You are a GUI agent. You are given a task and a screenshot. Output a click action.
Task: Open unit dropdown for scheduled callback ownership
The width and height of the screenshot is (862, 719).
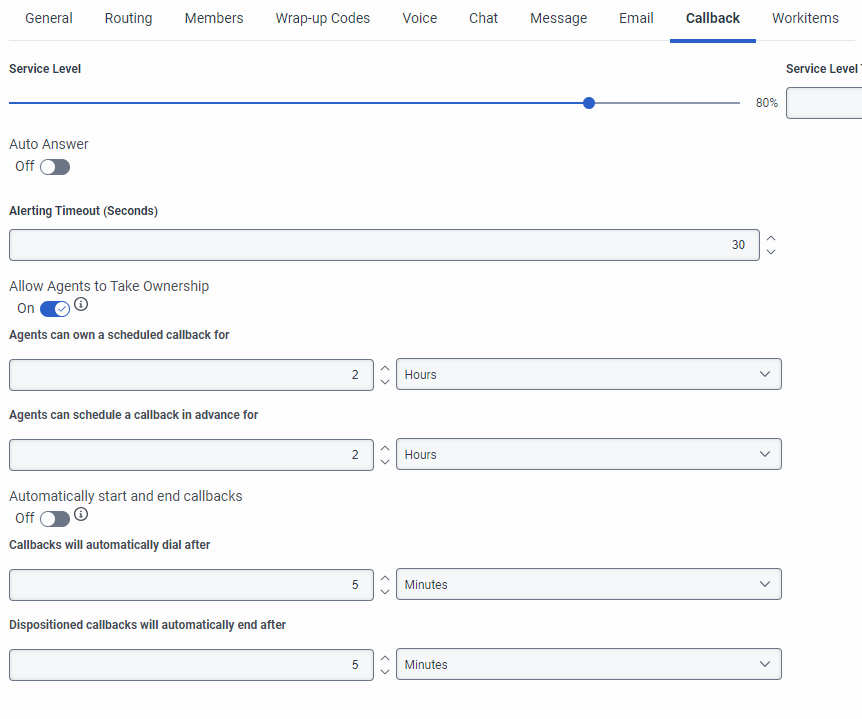(588, 374)
